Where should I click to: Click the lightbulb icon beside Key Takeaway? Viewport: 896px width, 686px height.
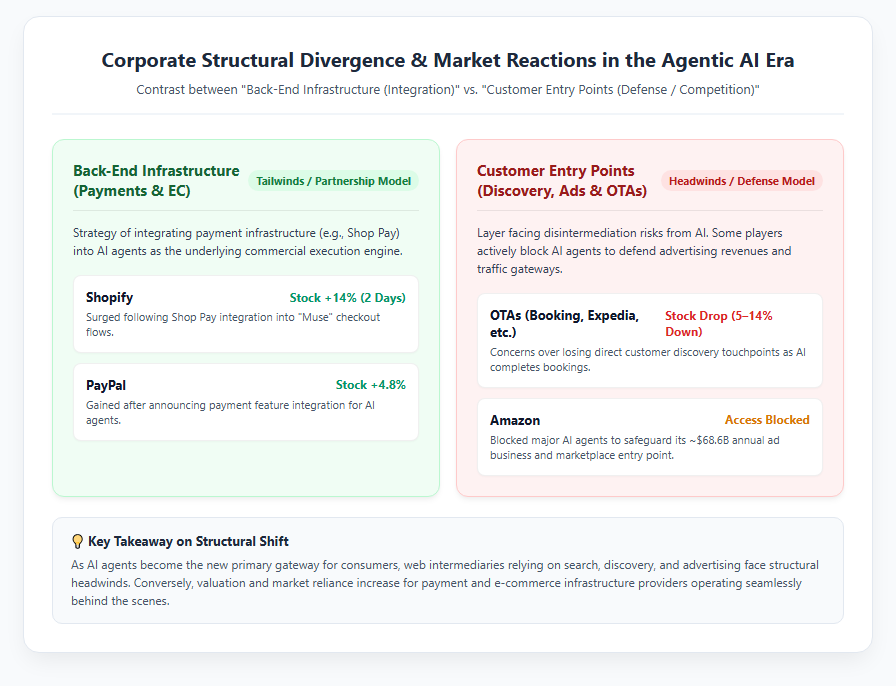tap(77, 541)
